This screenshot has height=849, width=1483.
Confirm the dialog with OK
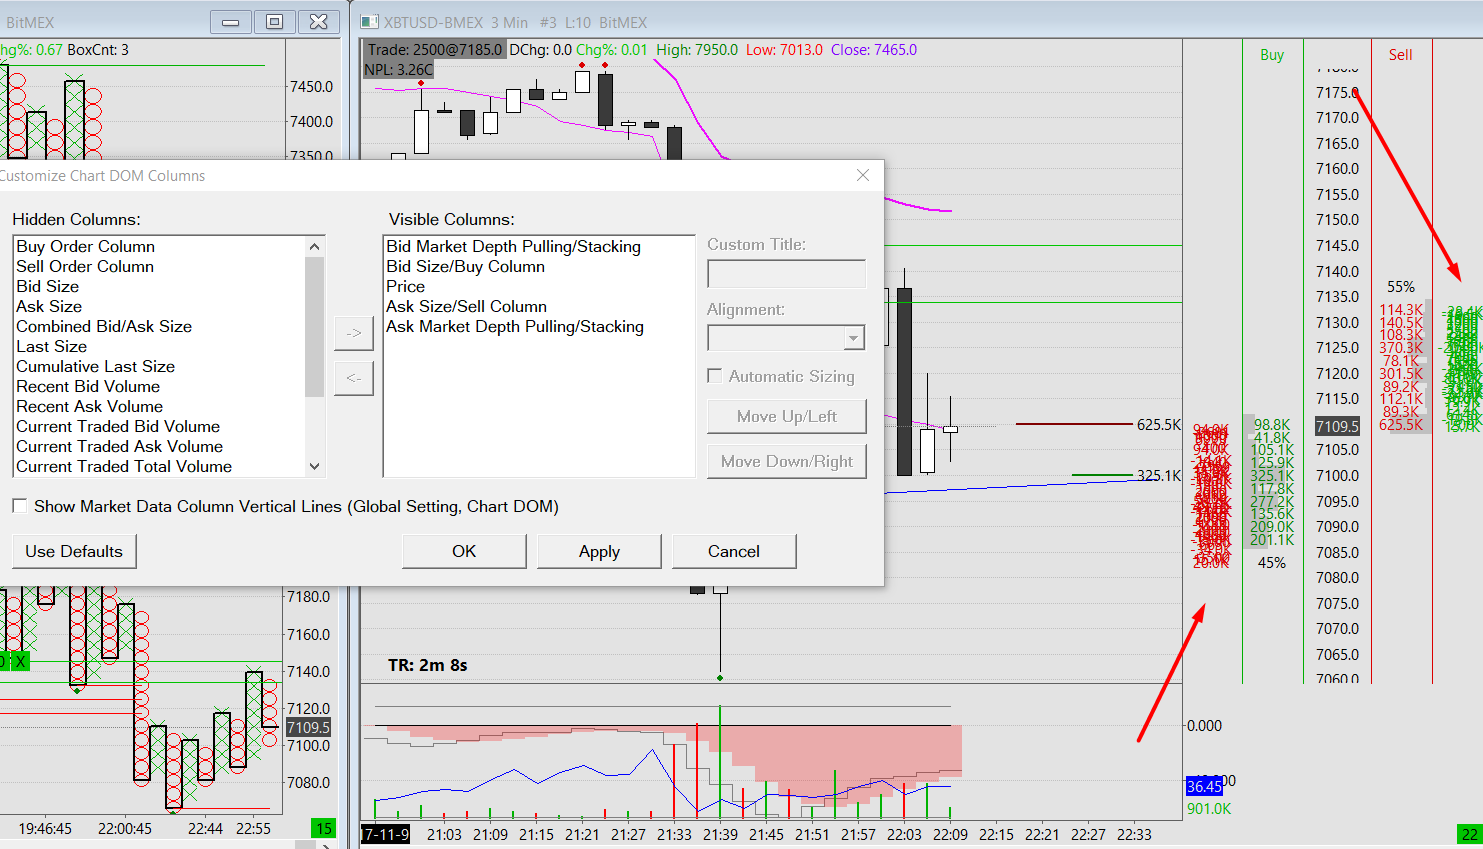[x=464, y=551]
